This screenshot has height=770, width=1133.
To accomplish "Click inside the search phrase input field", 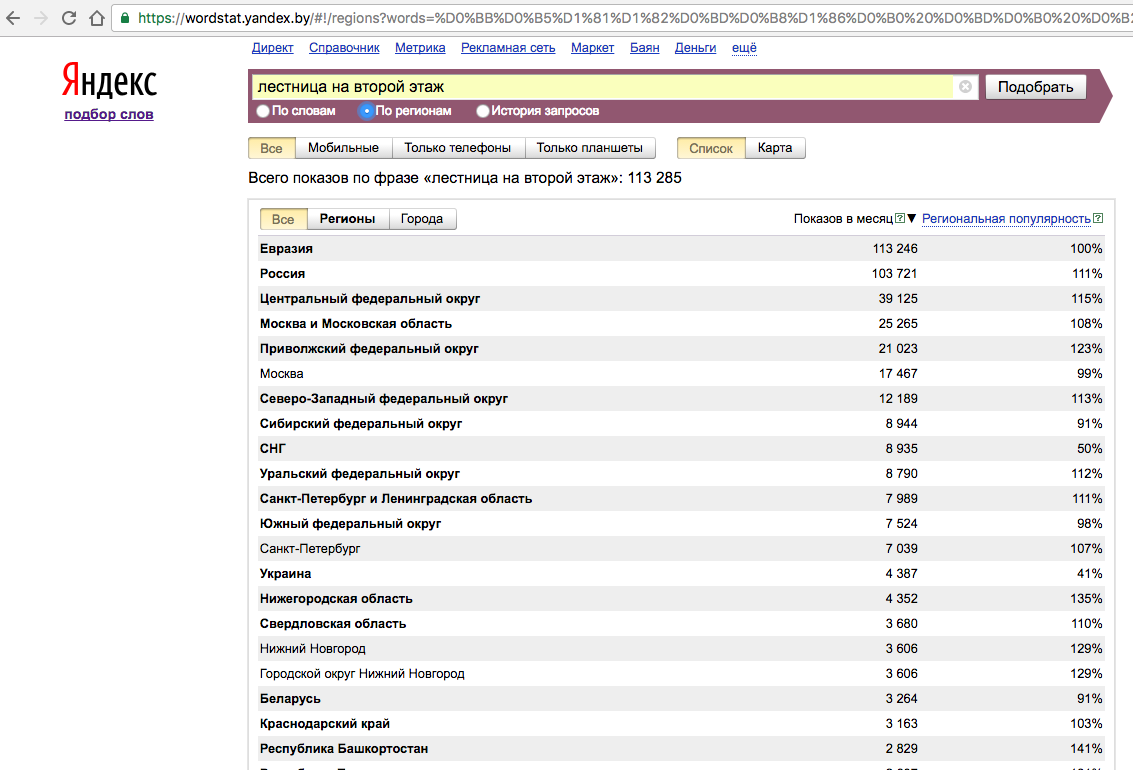I will [600, 87].
